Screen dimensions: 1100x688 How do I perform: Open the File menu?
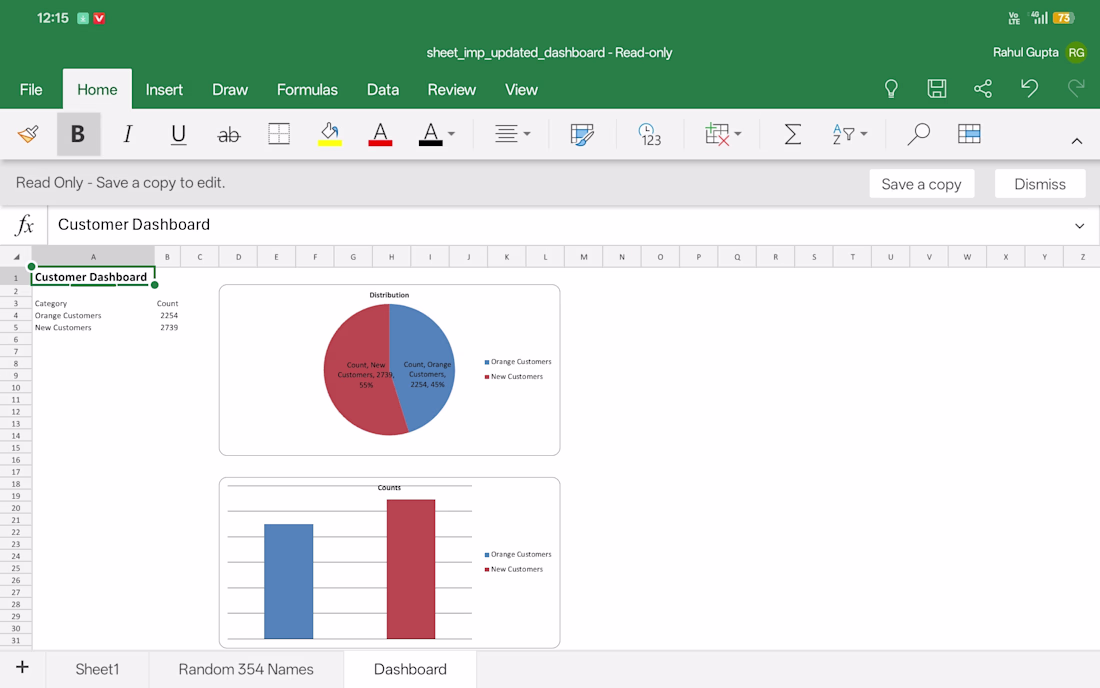coord(31,90)
